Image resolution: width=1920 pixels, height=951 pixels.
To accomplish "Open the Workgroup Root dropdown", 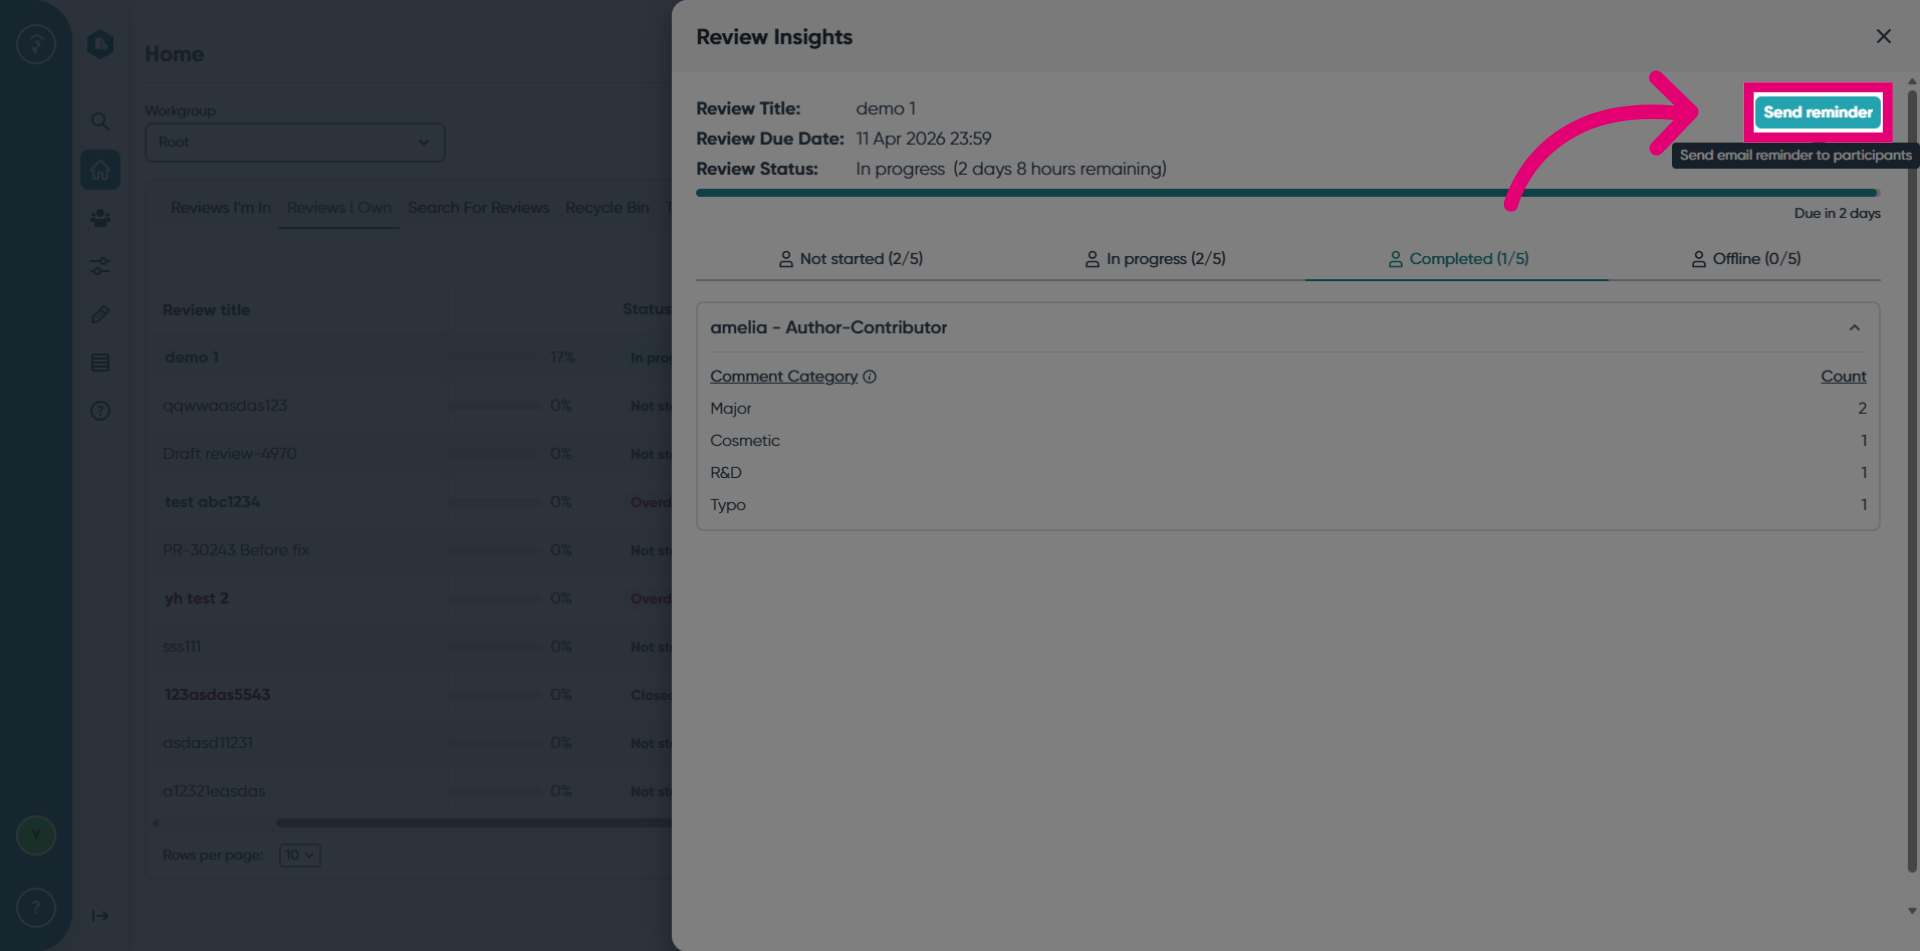I will pyautogui.click(x=295, y=142).
